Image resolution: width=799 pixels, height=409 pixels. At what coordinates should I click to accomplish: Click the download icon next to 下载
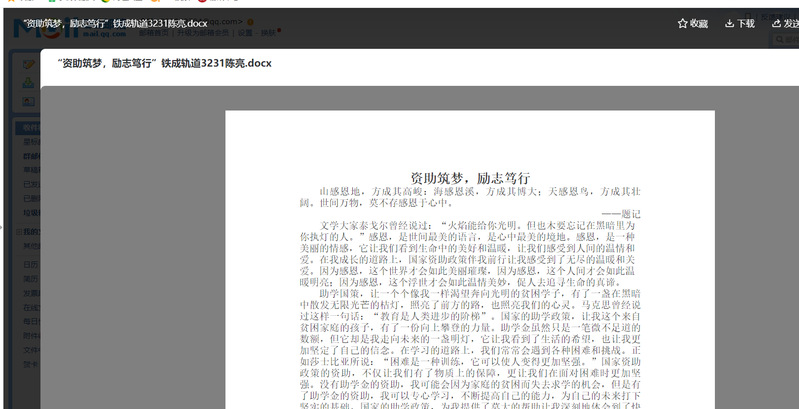click(730, 23)
